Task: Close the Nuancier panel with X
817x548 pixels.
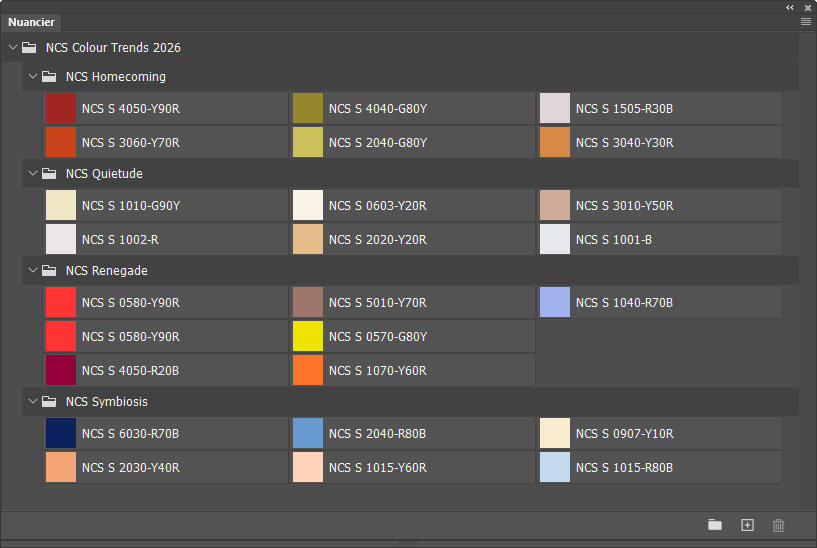Action: pyautogui.click(x=808, y=7)
